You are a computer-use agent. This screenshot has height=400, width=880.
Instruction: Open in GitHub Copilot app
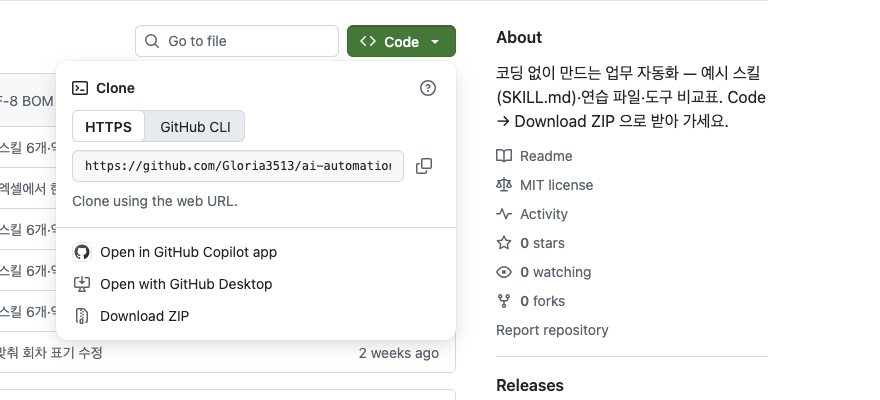point(189,252)
